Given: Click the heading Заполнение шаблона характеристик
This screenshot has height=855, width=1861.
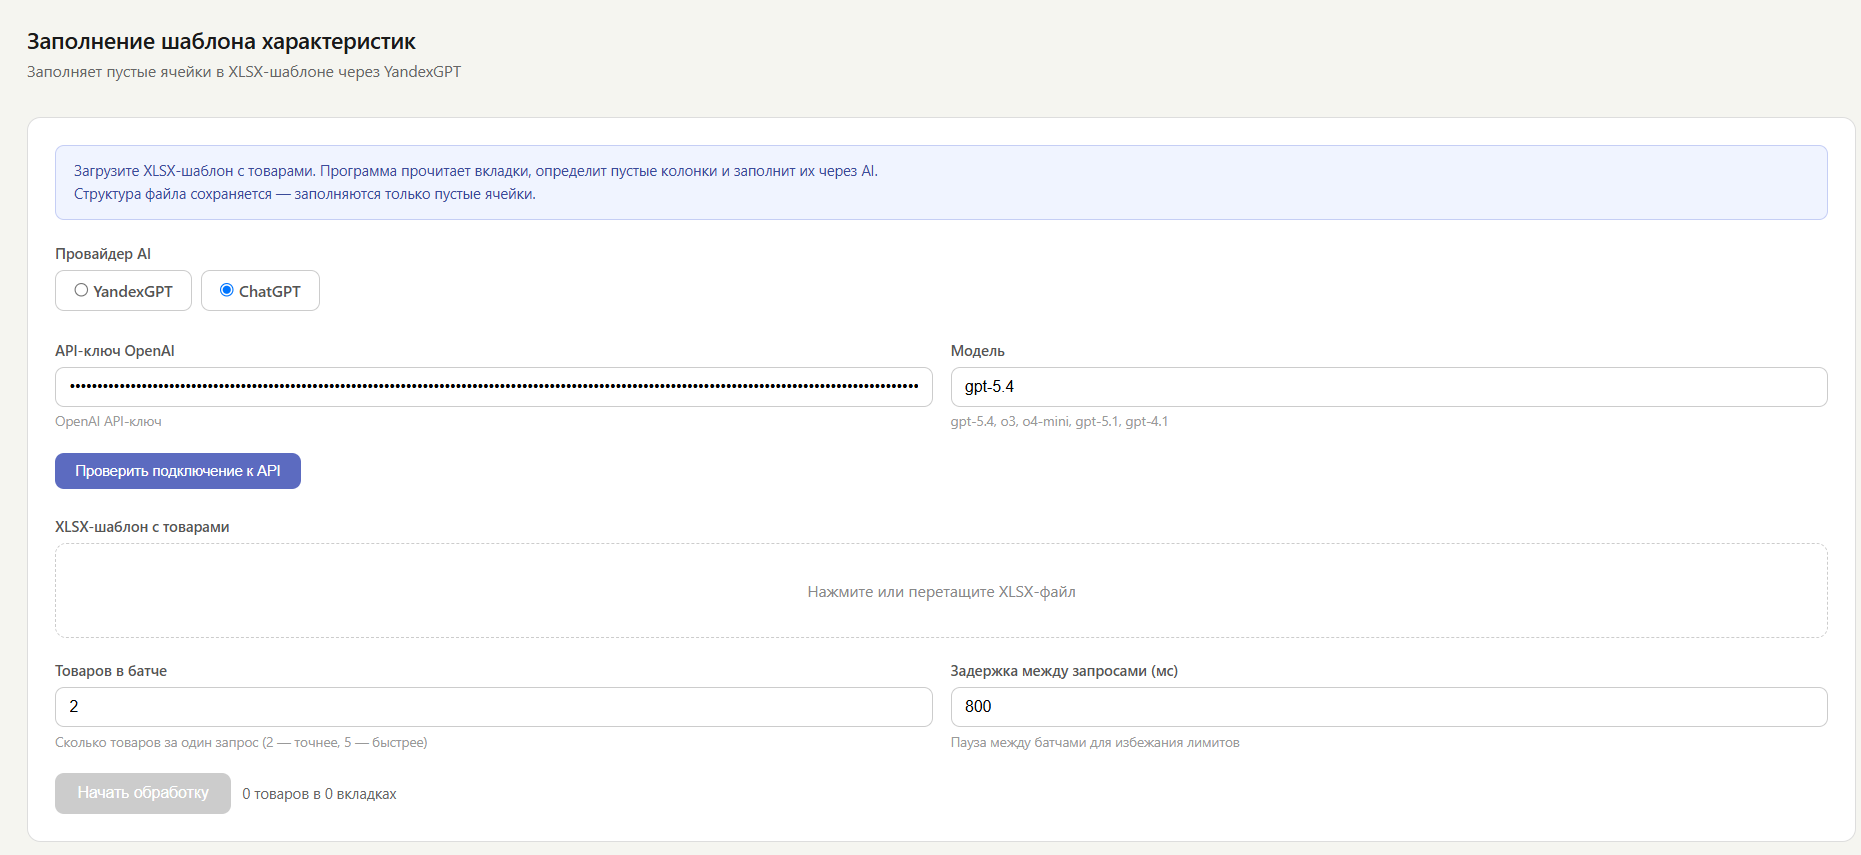Looking at the screenshot, I should click(x=221, y=42).
